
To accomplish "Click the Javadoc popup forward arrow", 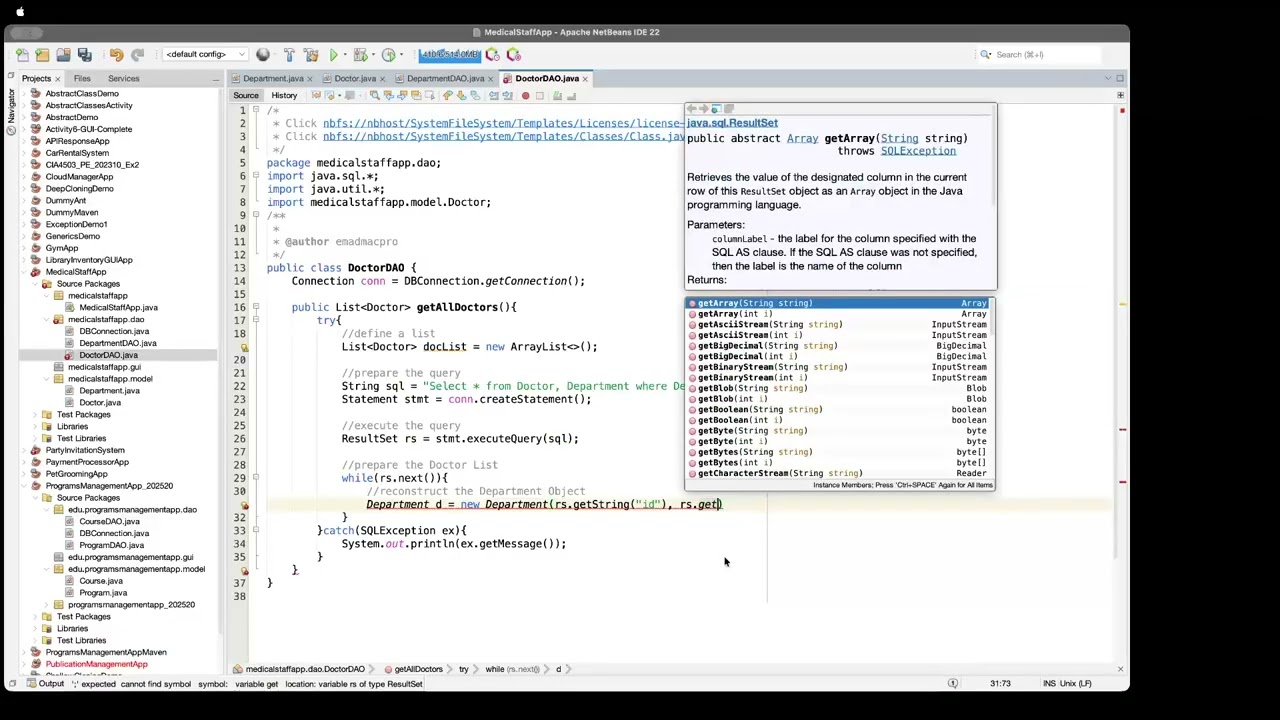I will click(703, 109).
